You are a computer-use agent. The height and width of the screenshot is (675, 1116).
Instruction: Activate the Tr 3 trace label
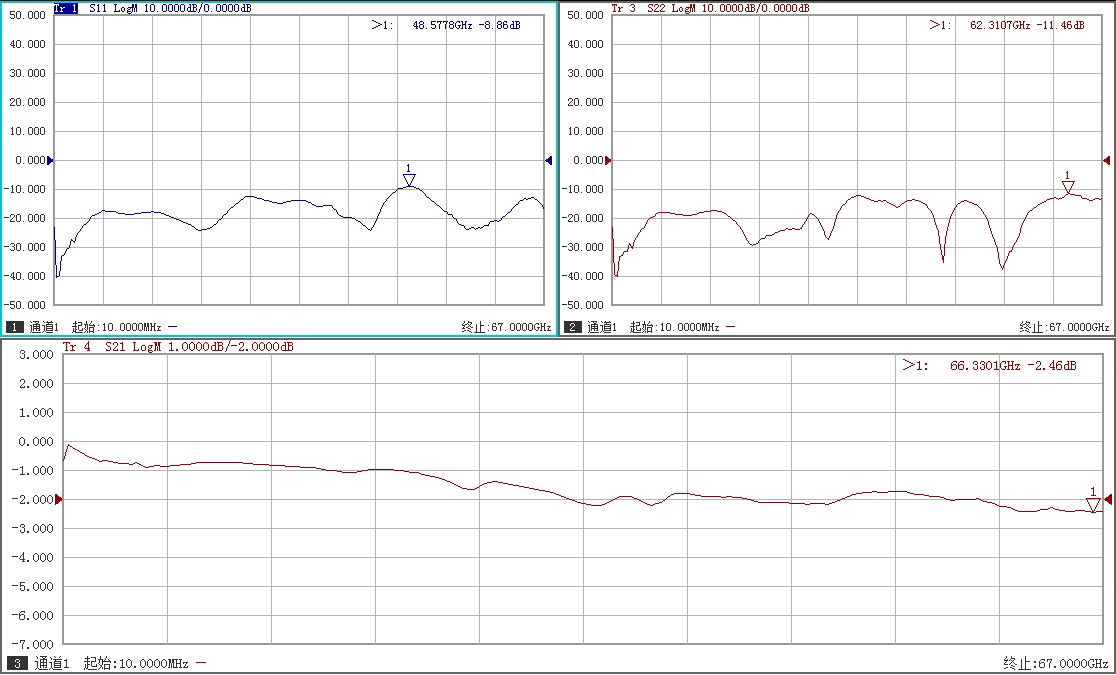[x=623, y=8]
